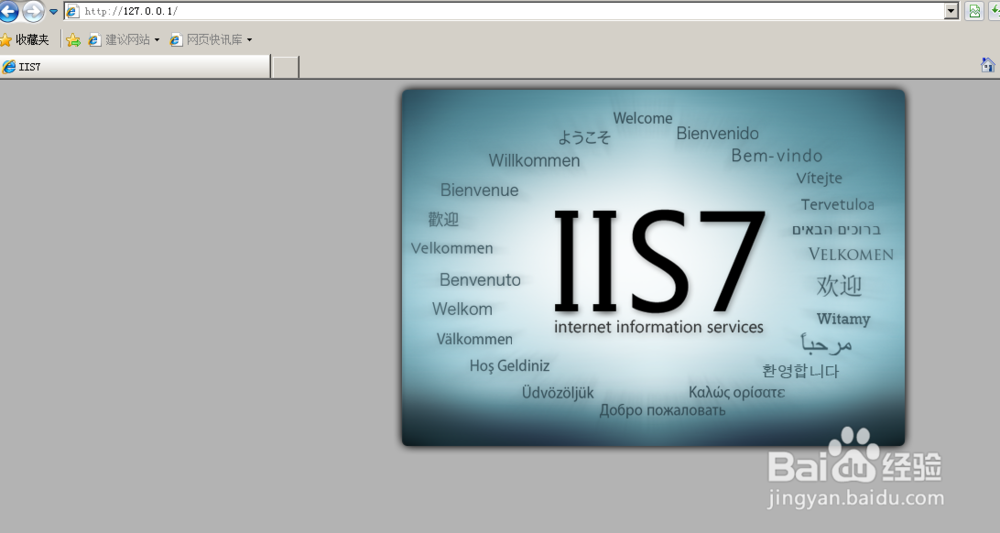Click the Home page icon
This screenshot has height=533, width=1000.
(987, 64)
